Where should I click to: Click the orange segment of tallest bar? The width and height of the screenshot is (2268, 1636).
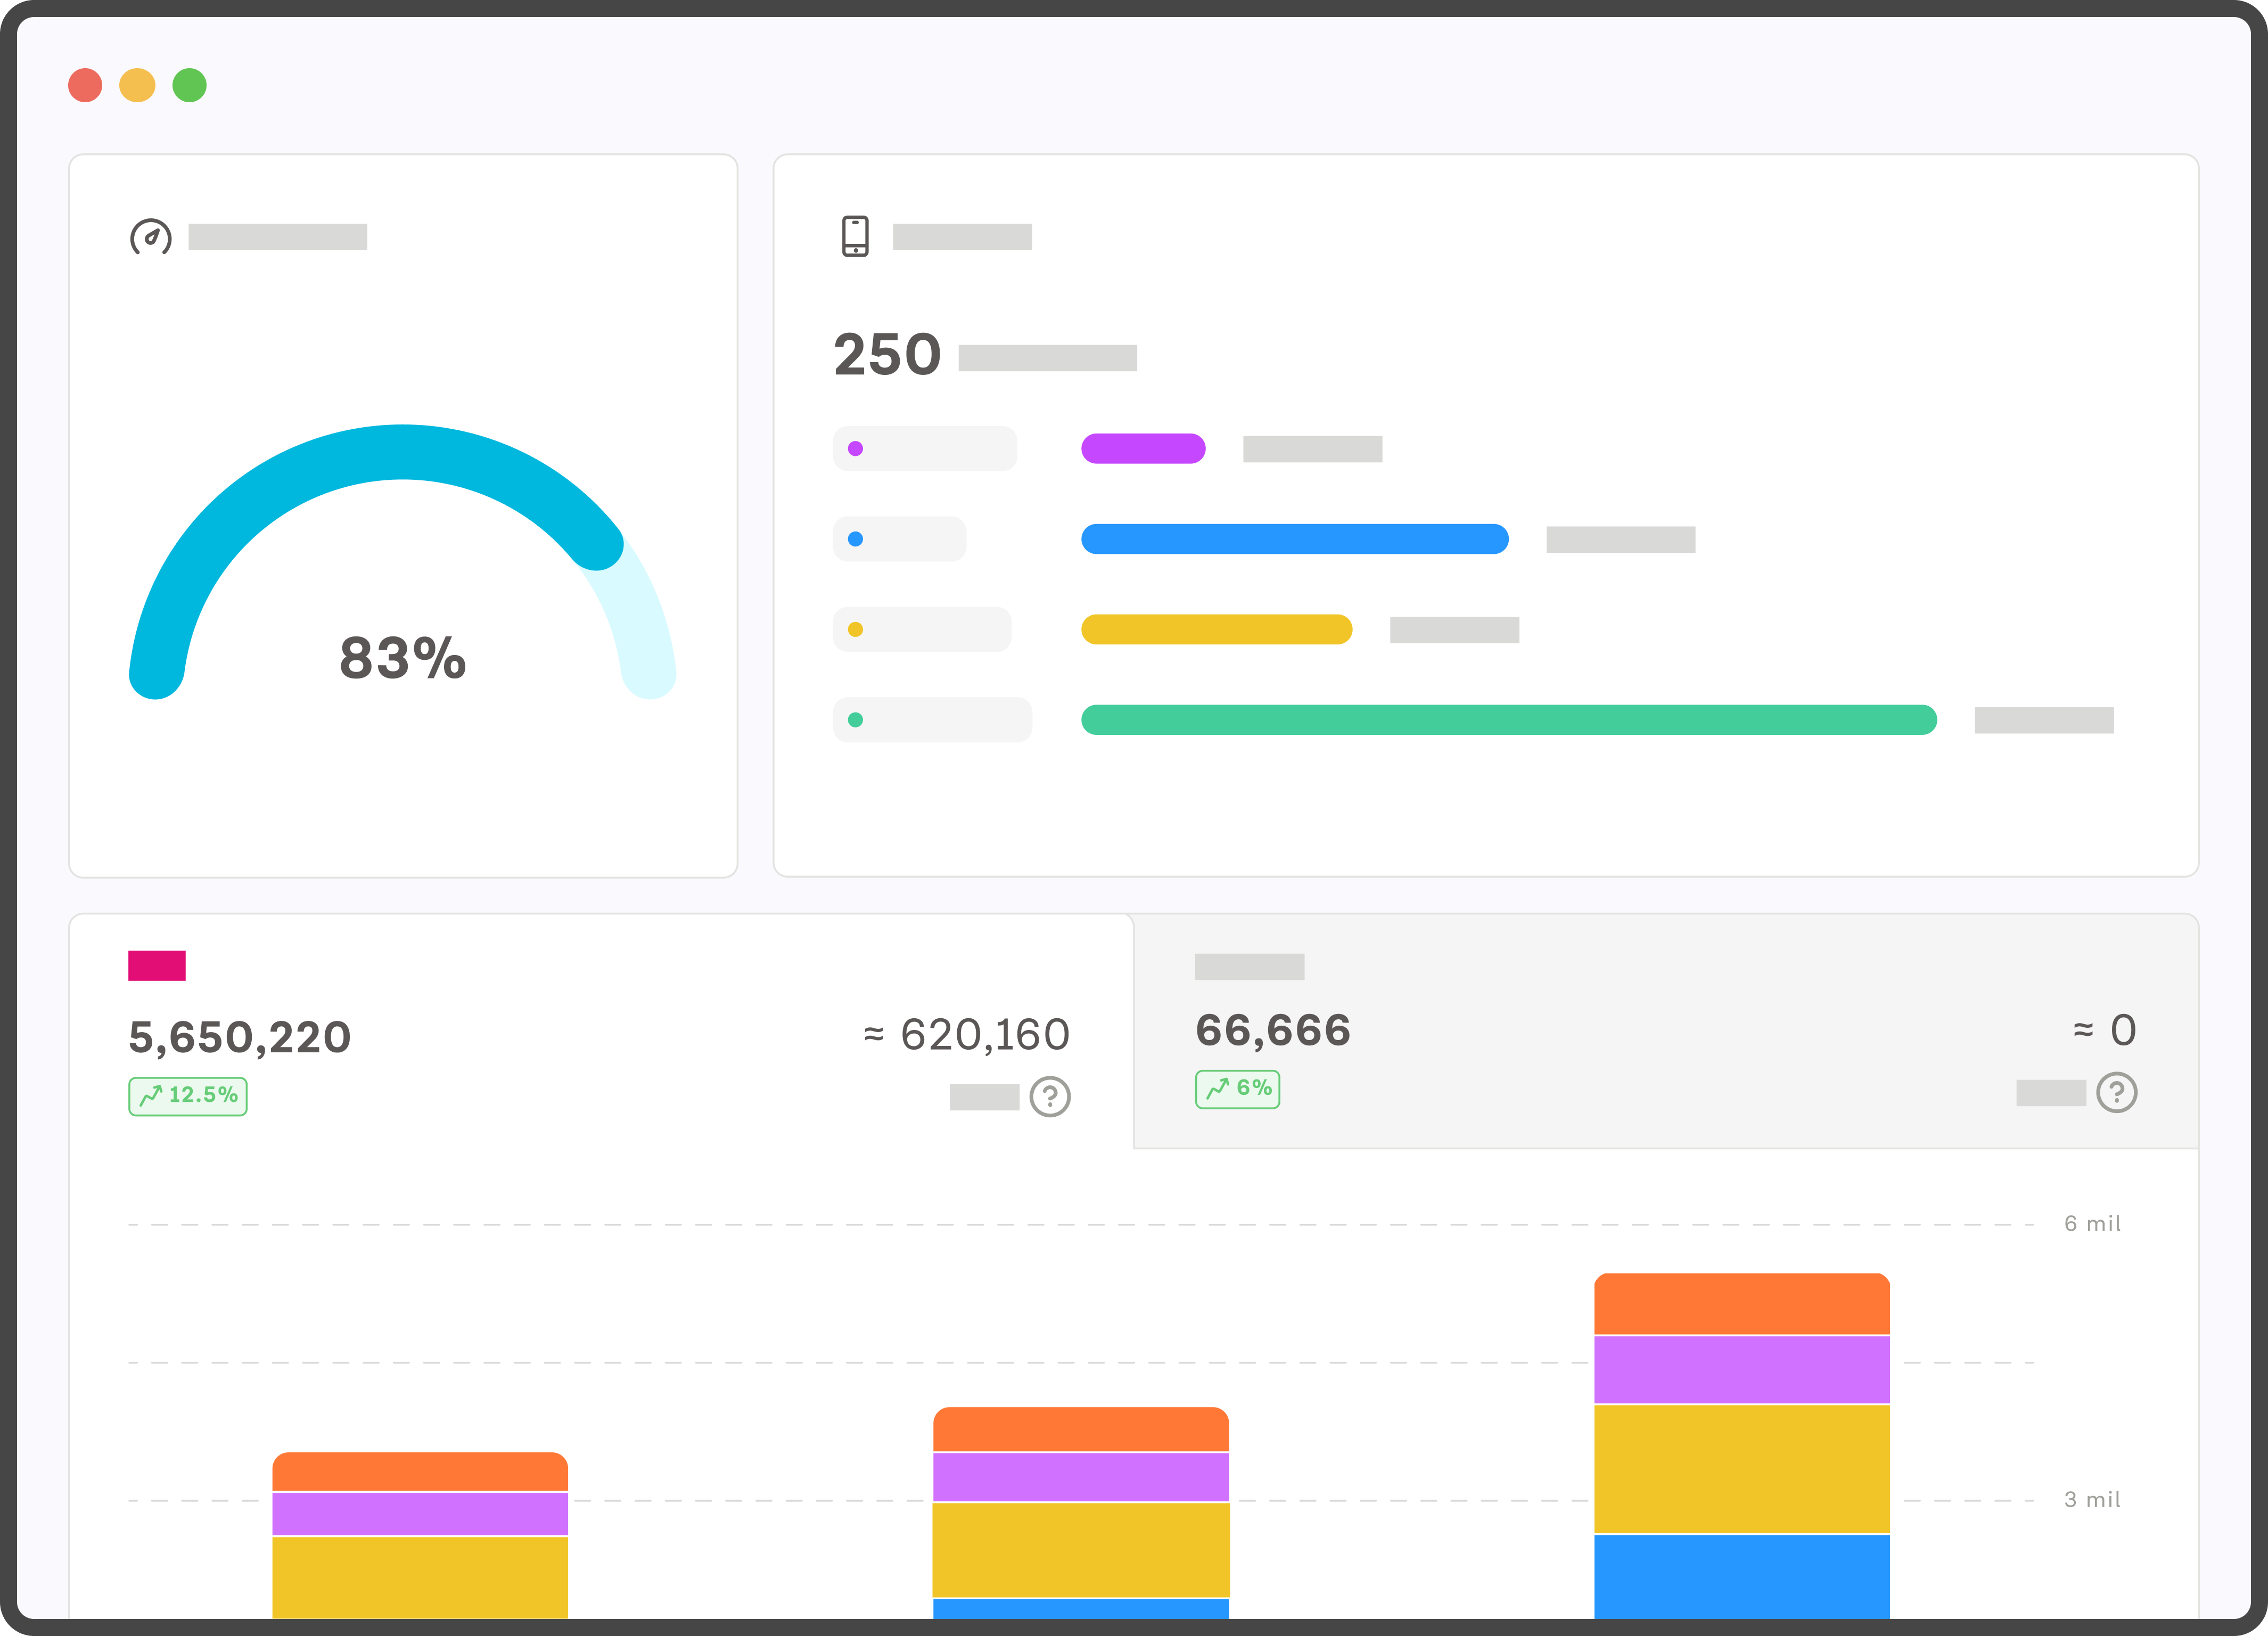[x=1741, y=1304]
